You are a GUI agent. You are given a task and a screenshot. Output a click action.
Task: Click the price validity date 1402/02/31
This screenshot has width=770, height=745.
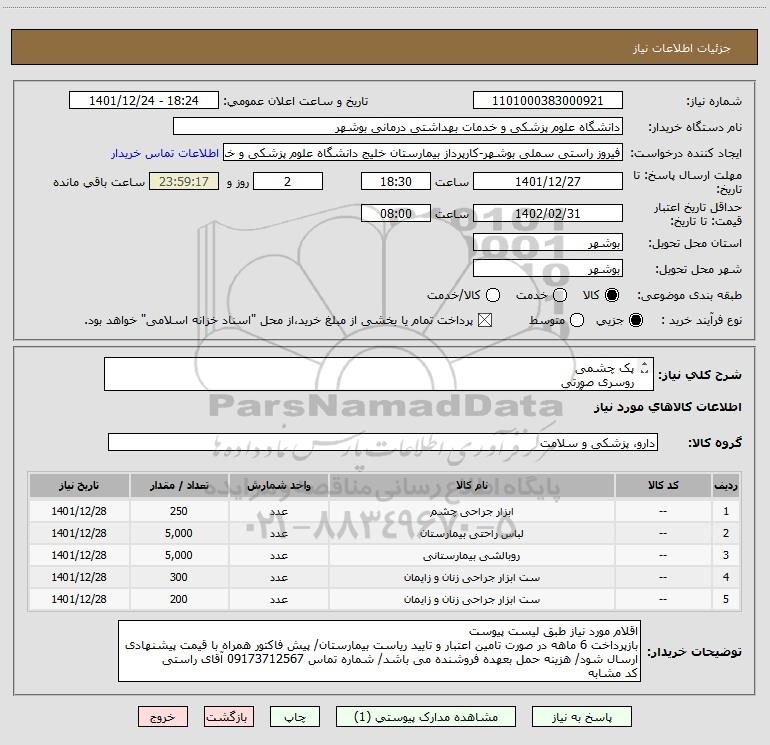point(548,213)
